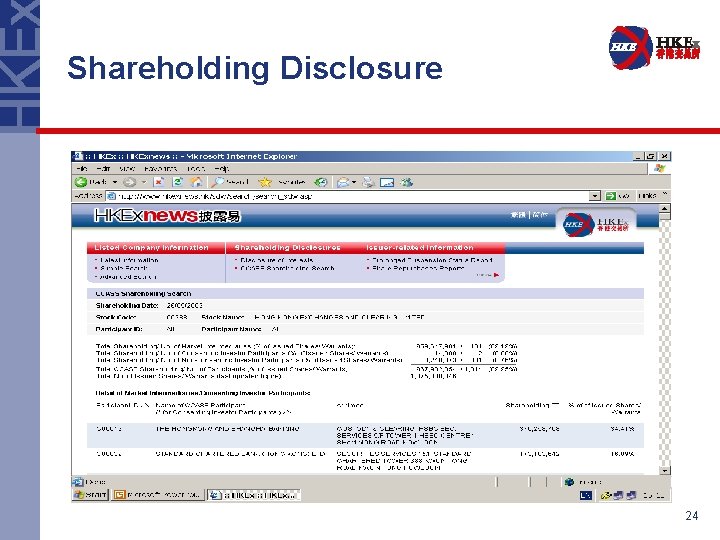Screen dimensions: 720x540
Task: Open the Advanced Search link
Action: [128, 276]
